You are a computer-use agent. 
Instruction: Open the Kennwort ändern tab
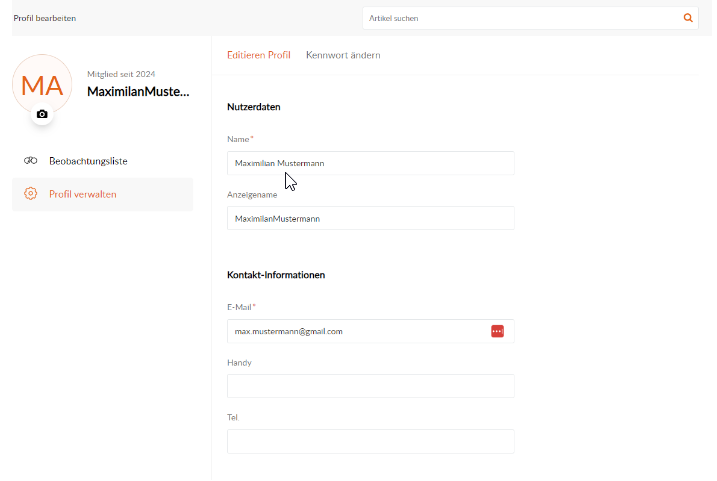343,55
